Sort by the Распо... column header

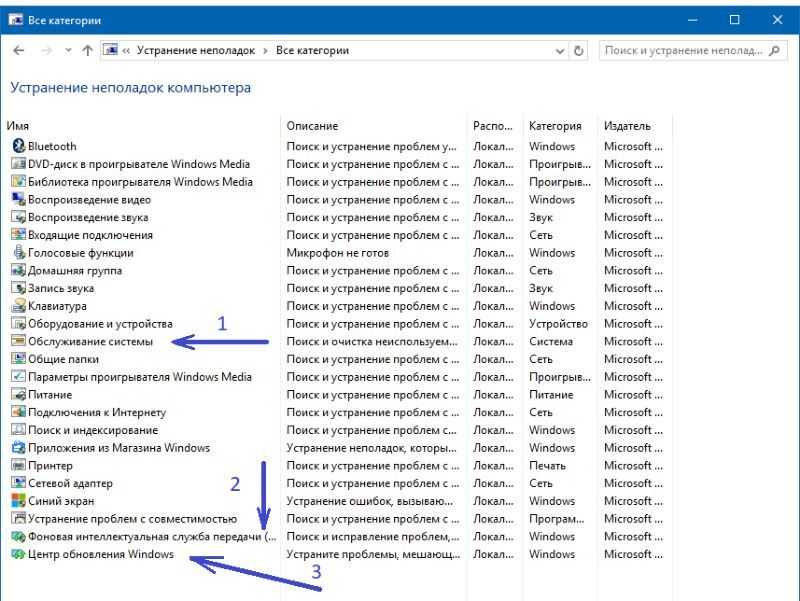pos(492,126)
